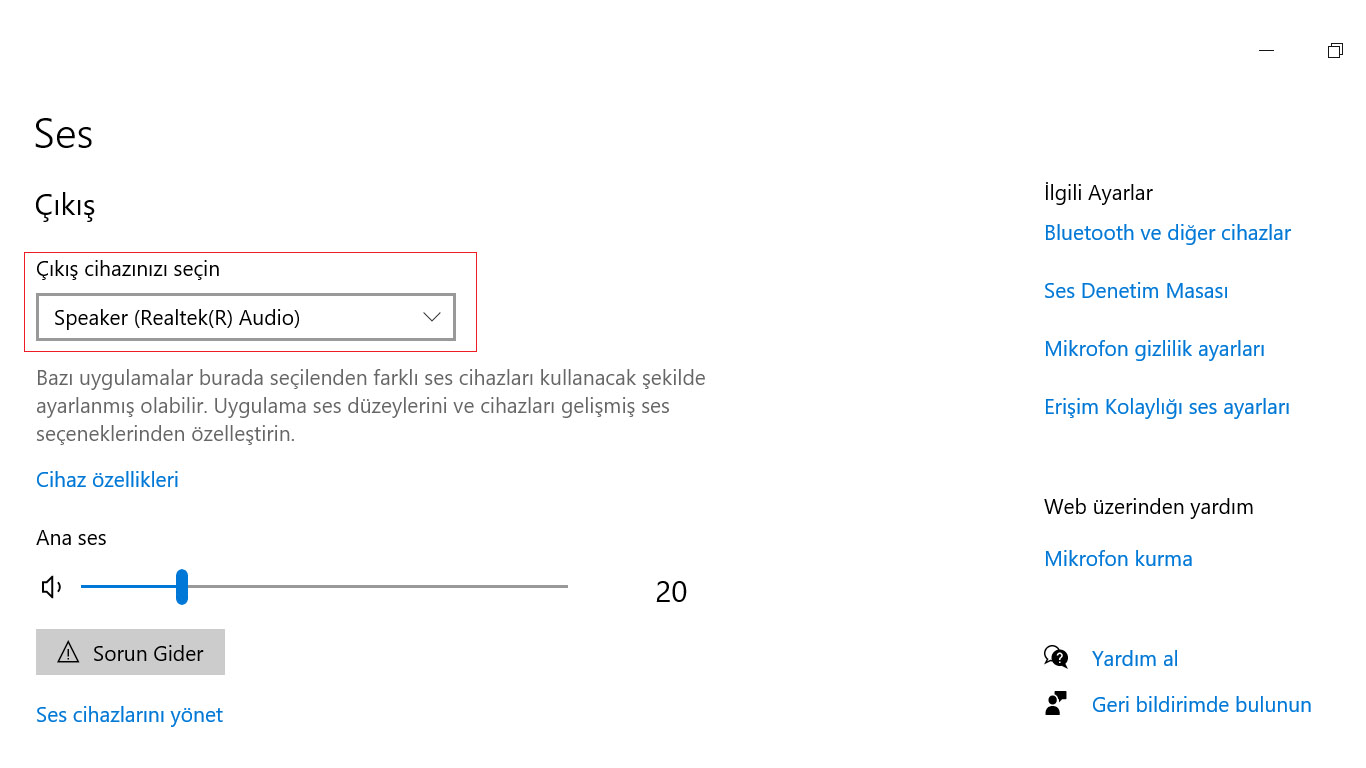Image resolution: width=1366 pixels, height=768 pixels.
Task: Minimize the Ses settings window
Action: tap(1267, 51)
